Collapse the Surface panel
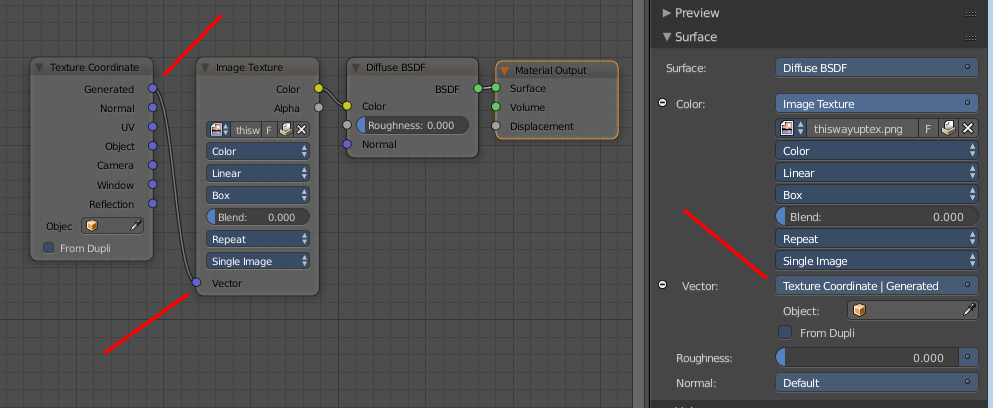 pyautogui.click(x=666, y=37)
